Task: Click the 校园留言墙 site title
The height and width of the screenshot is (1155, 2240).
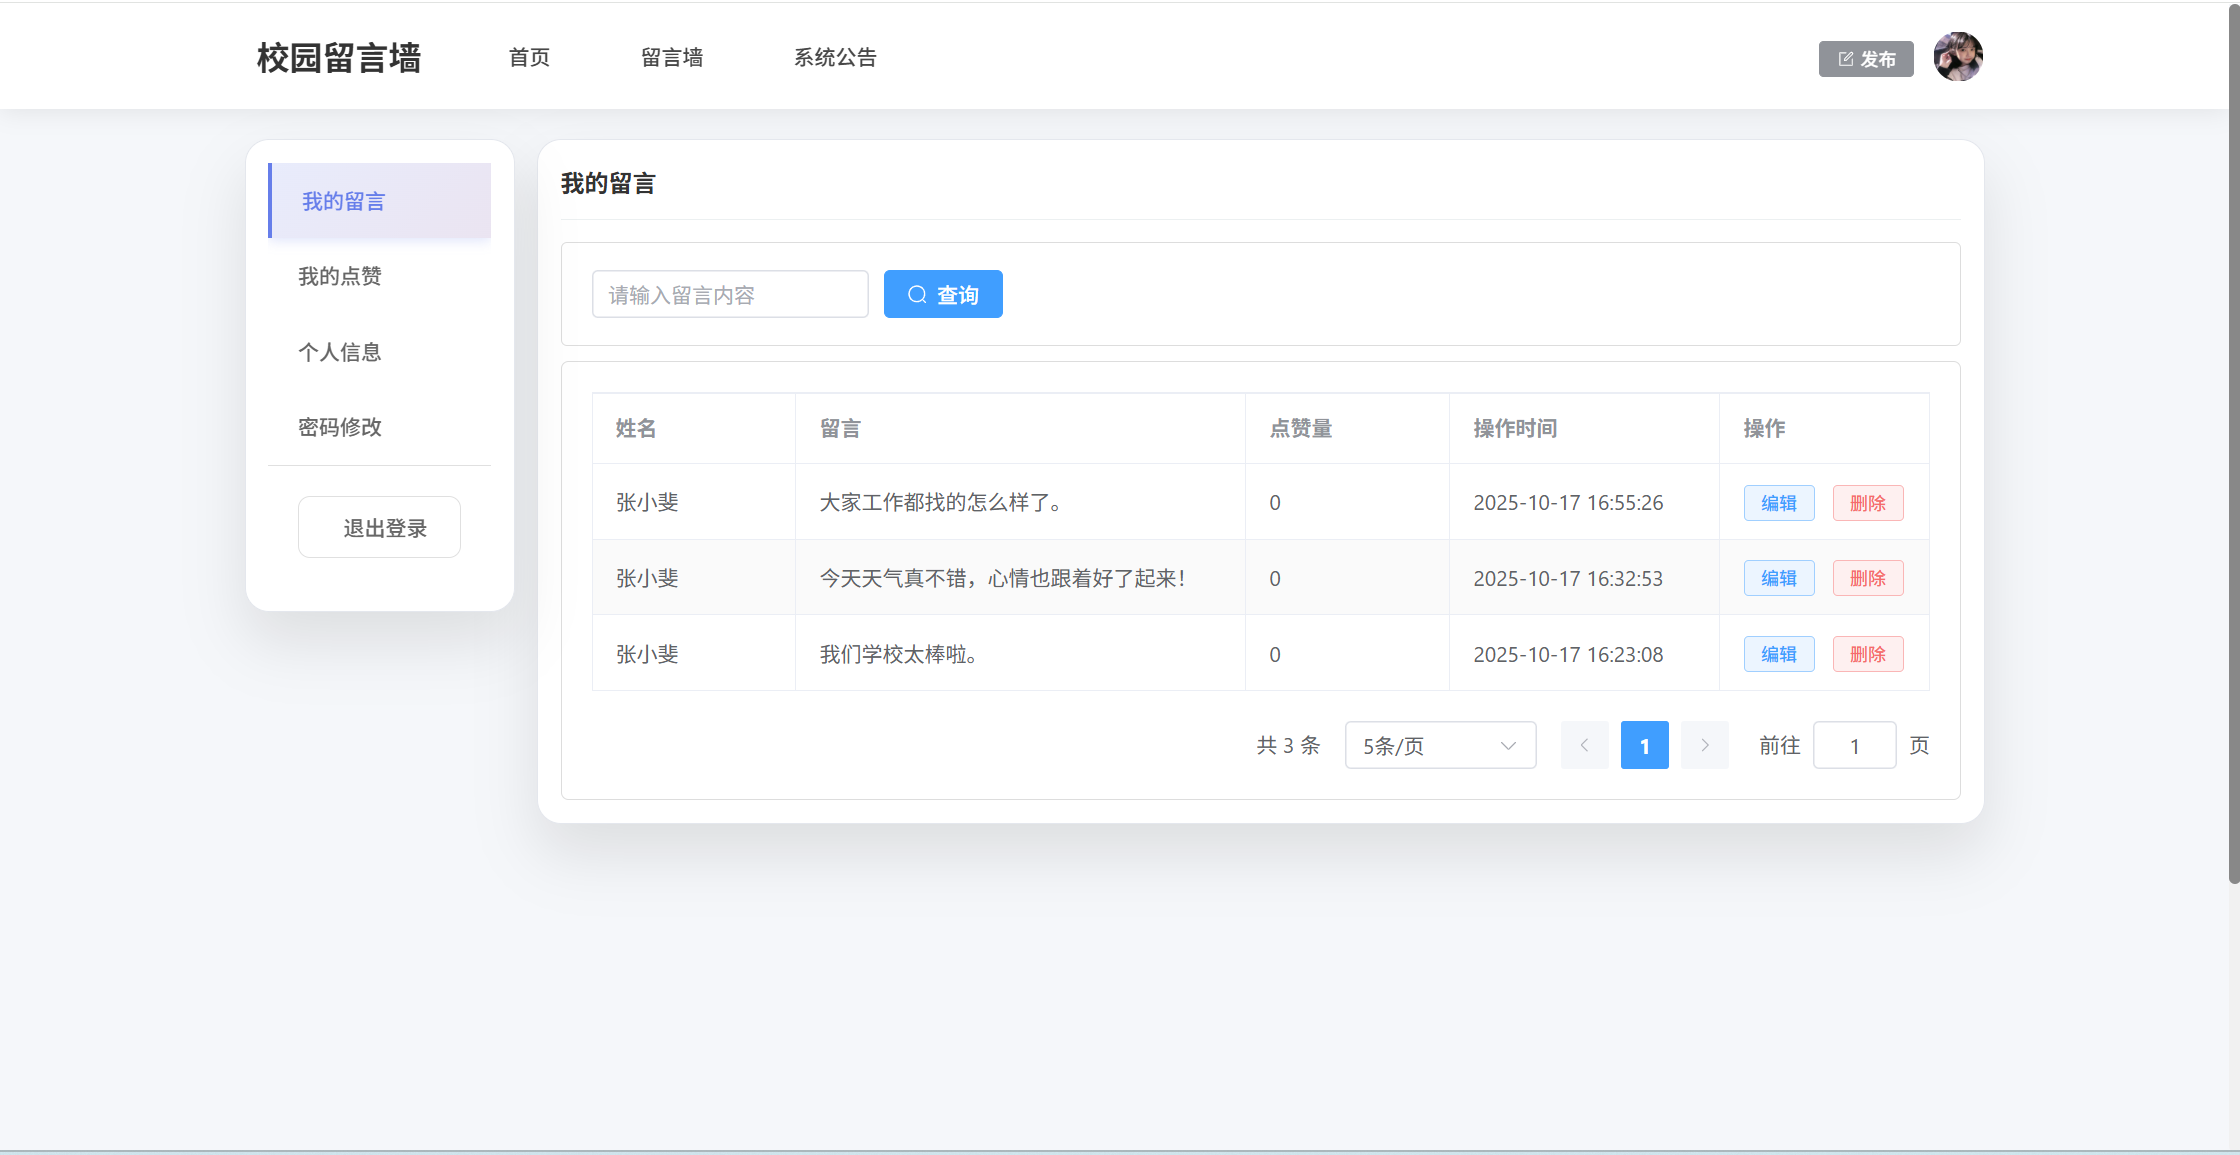Action: coord(338,58)
